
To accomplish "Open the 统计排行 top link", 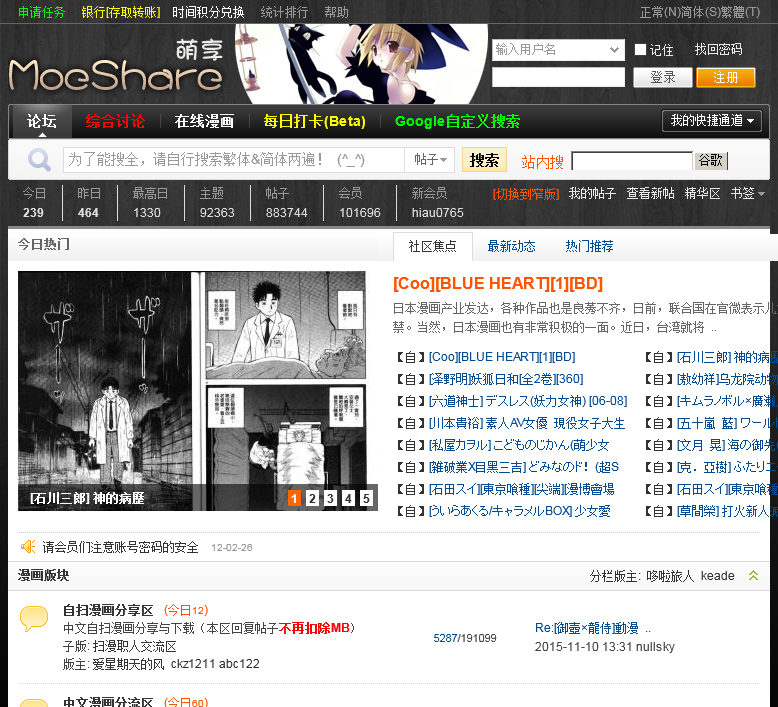I will [x=284, y=12].
